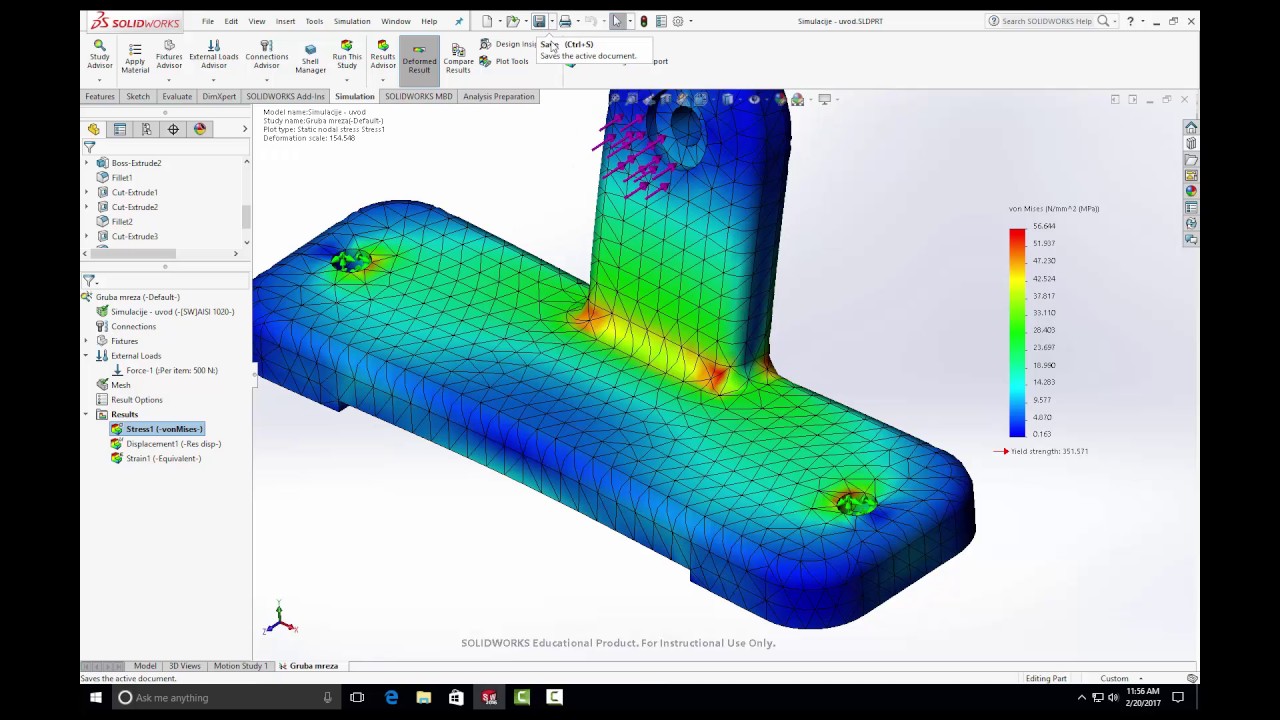
Task: Select Fillet1 in the feature tree
Action: [122, 177]
